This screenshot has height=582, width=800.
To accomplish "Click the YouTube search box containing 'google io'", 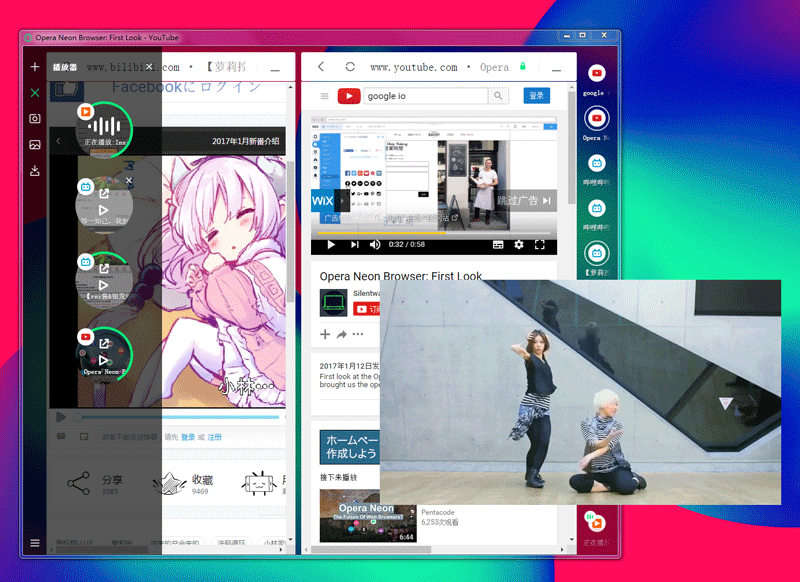I will [426, 96].
